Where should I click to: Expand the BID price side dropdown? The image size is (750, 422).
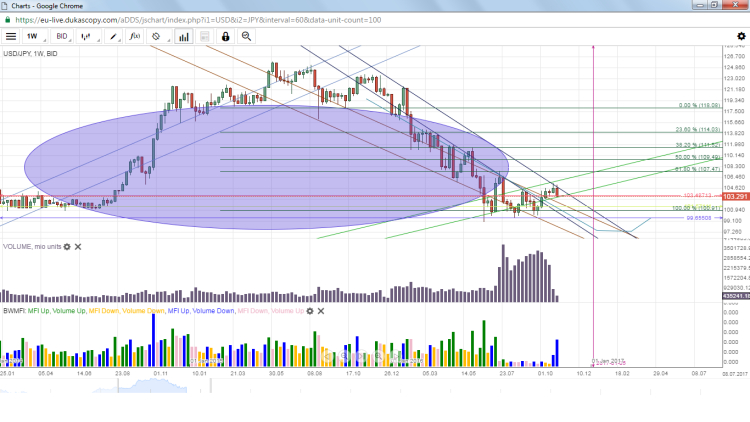pyautogui.click(x=64, y=36)
